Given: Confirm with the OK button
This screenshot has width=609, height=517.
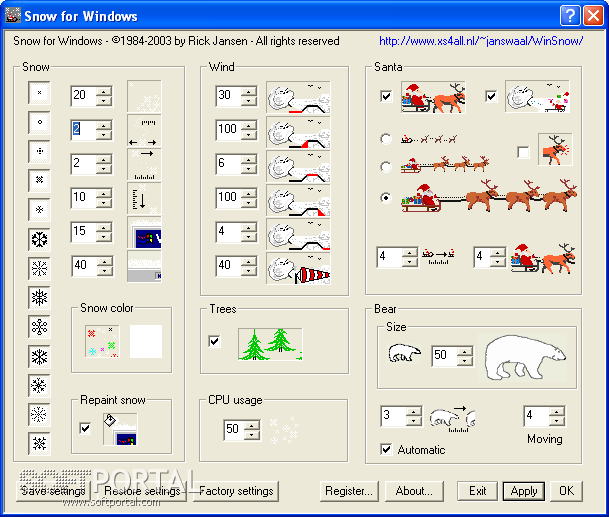Looking at the screenshot, I should 566,491.
